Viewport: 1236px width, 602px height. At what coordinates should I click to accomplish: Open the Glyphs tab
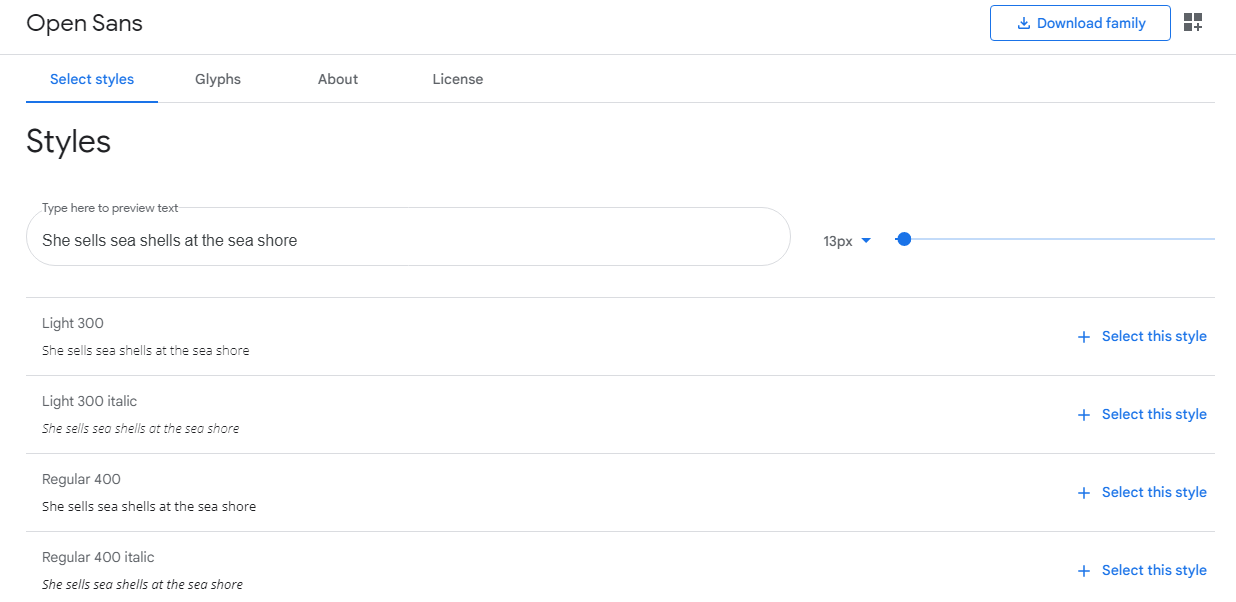[x=218, y=79]
